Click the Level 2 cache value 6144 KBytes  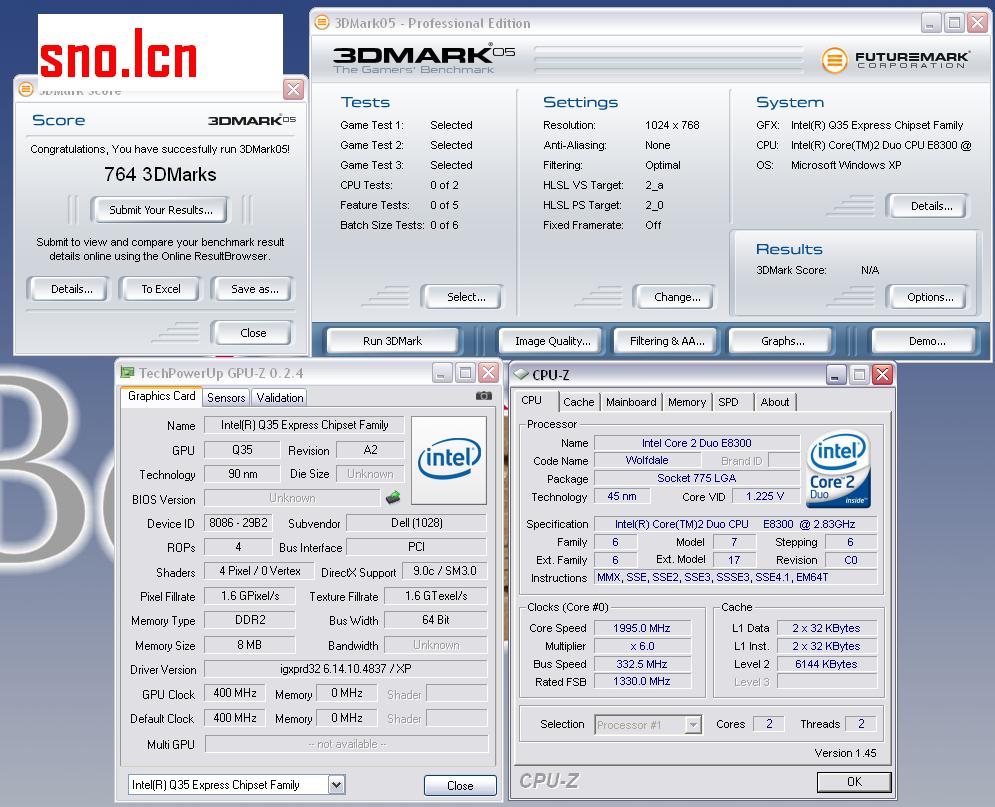[x=826, y=664]
